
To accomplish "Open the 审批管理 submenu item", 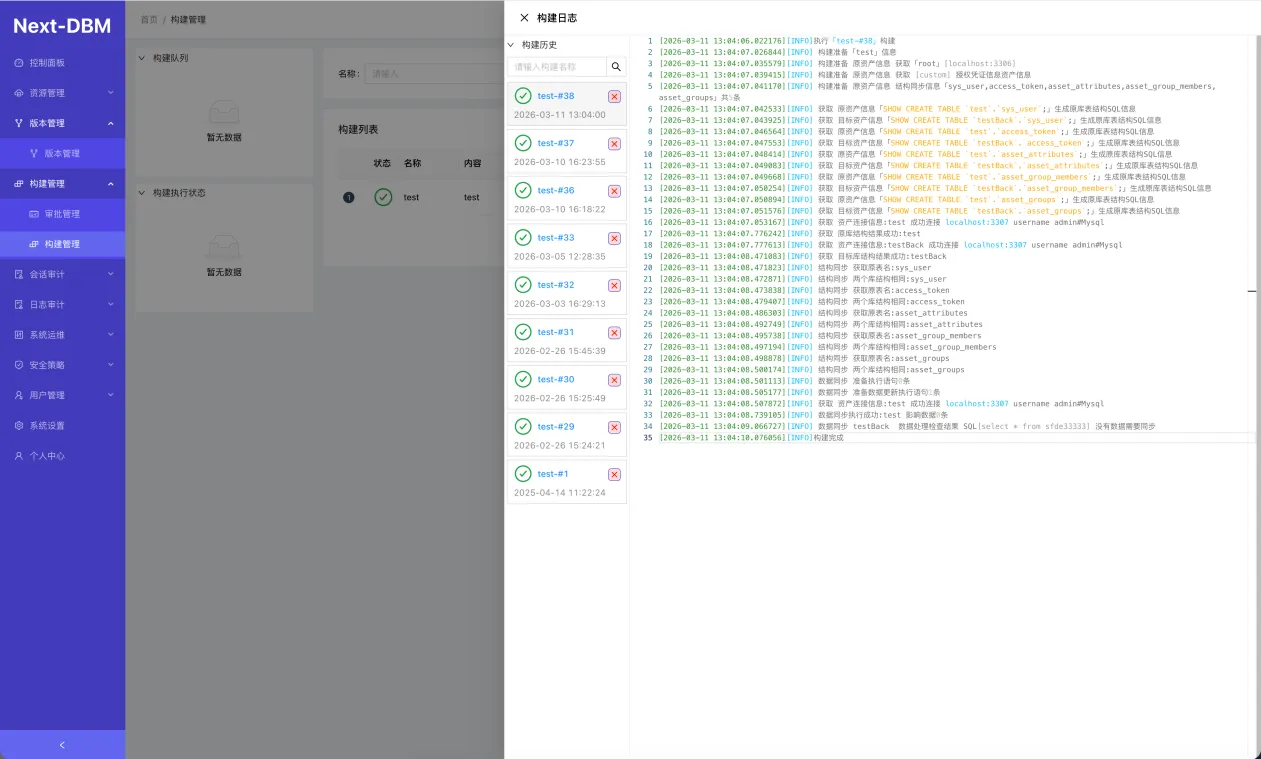I will [x=62, y=214].
